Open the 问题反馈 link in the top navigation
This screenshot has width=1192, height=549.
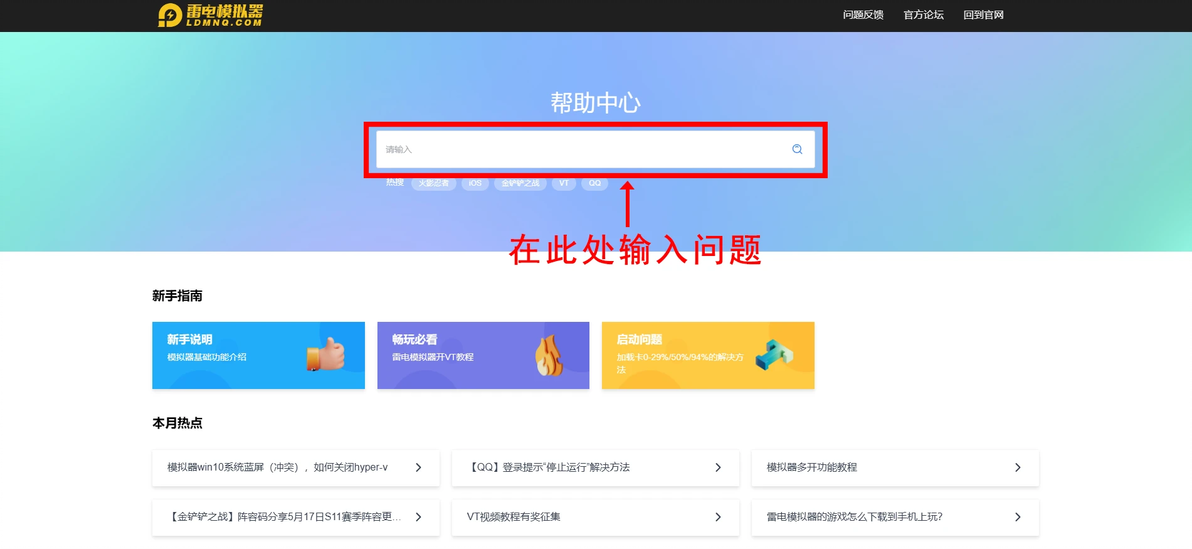863,14
